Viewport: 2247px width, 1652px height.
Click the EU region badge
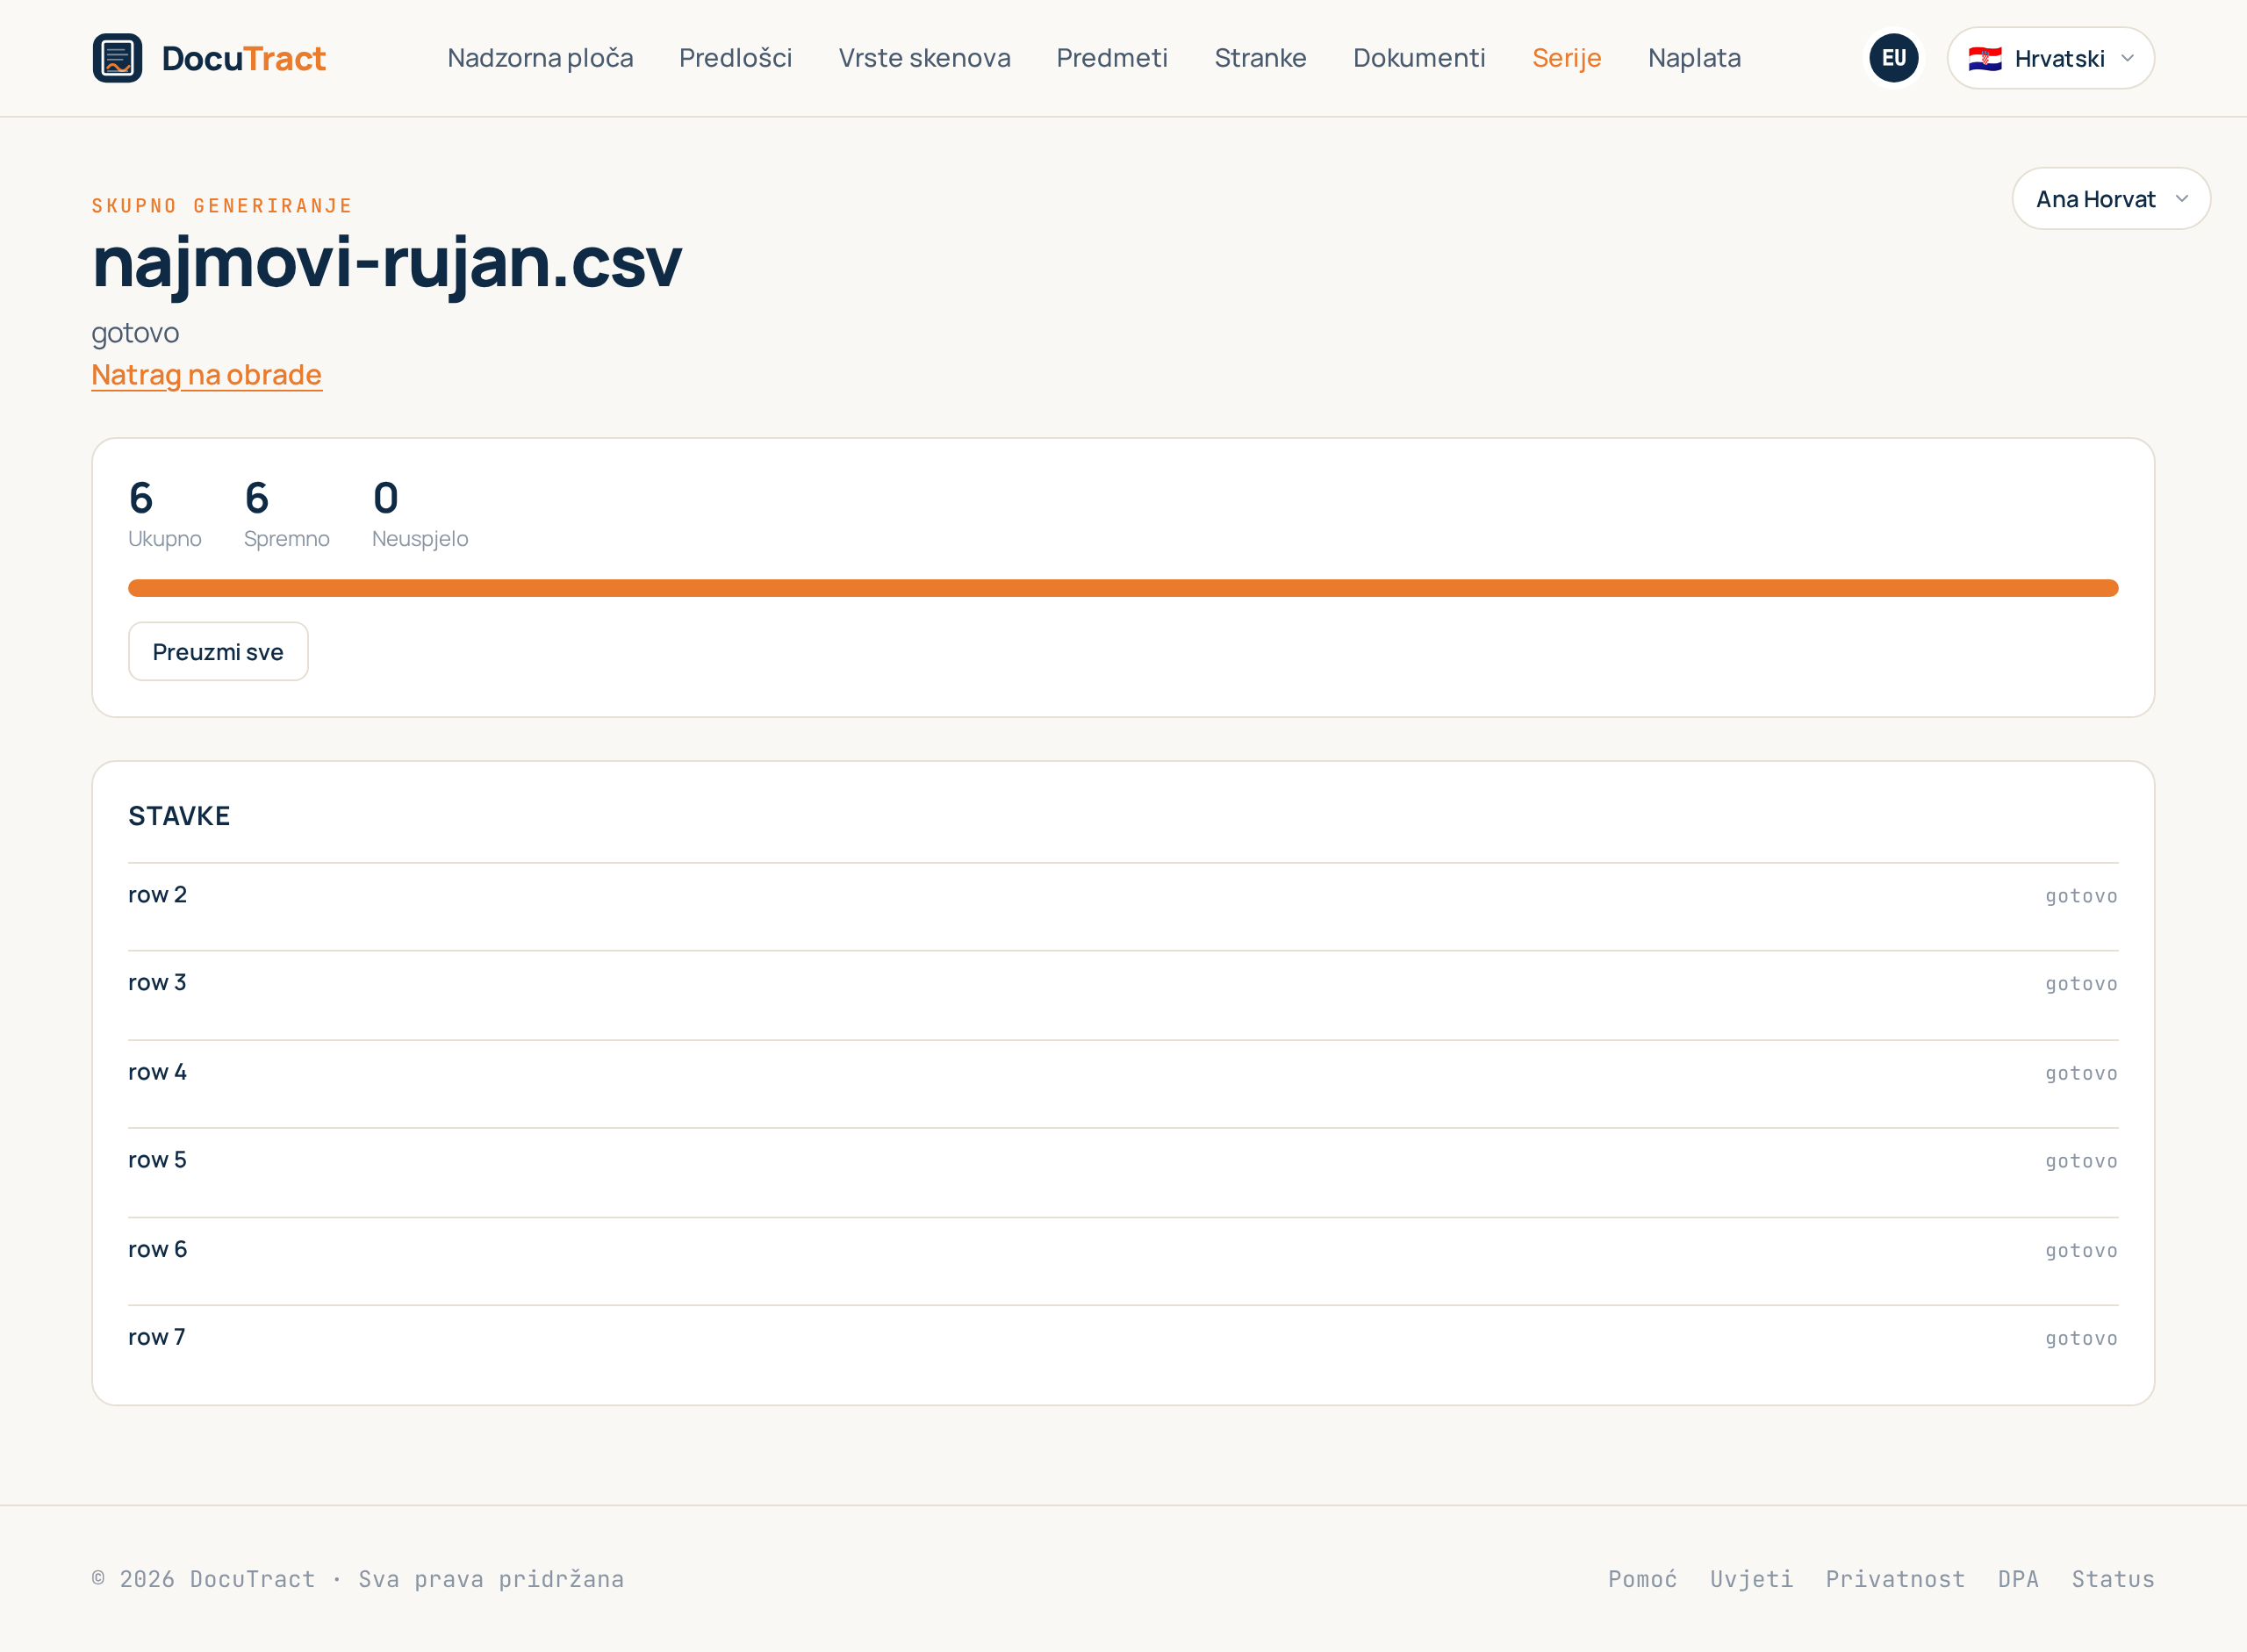tap(1893, 58)
